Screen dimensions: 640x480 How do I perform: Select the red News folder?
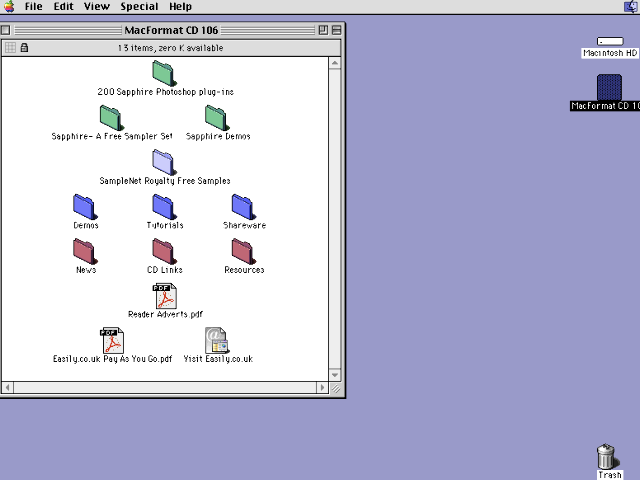[85, 251]
